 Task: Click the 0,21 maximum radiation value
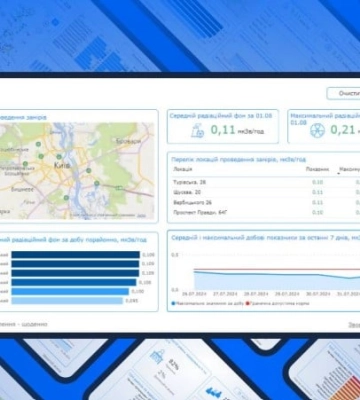[x=343, y=130]
